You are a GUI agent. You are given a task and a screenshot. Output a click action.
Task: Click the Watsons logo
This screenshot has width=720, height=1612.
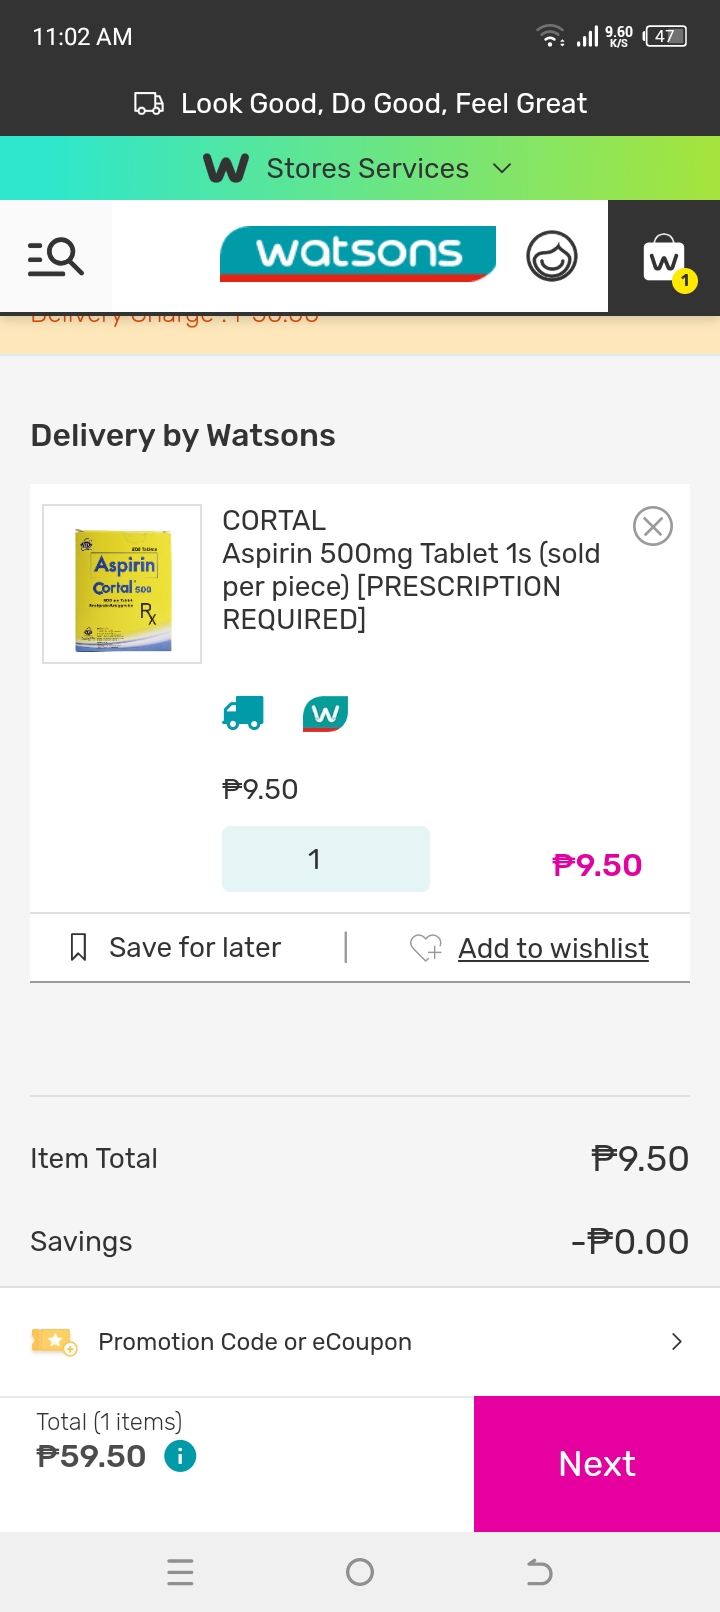[358, 254]
